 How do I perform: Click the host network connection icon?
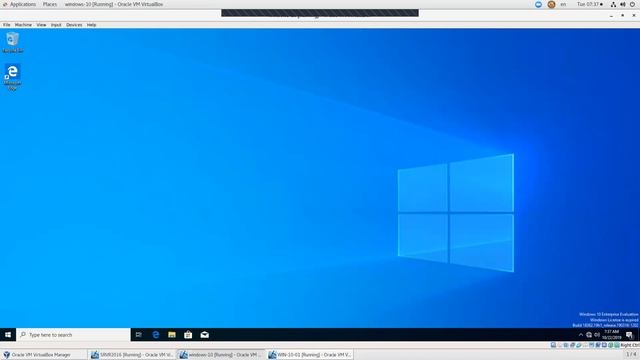tap(613, 4)
